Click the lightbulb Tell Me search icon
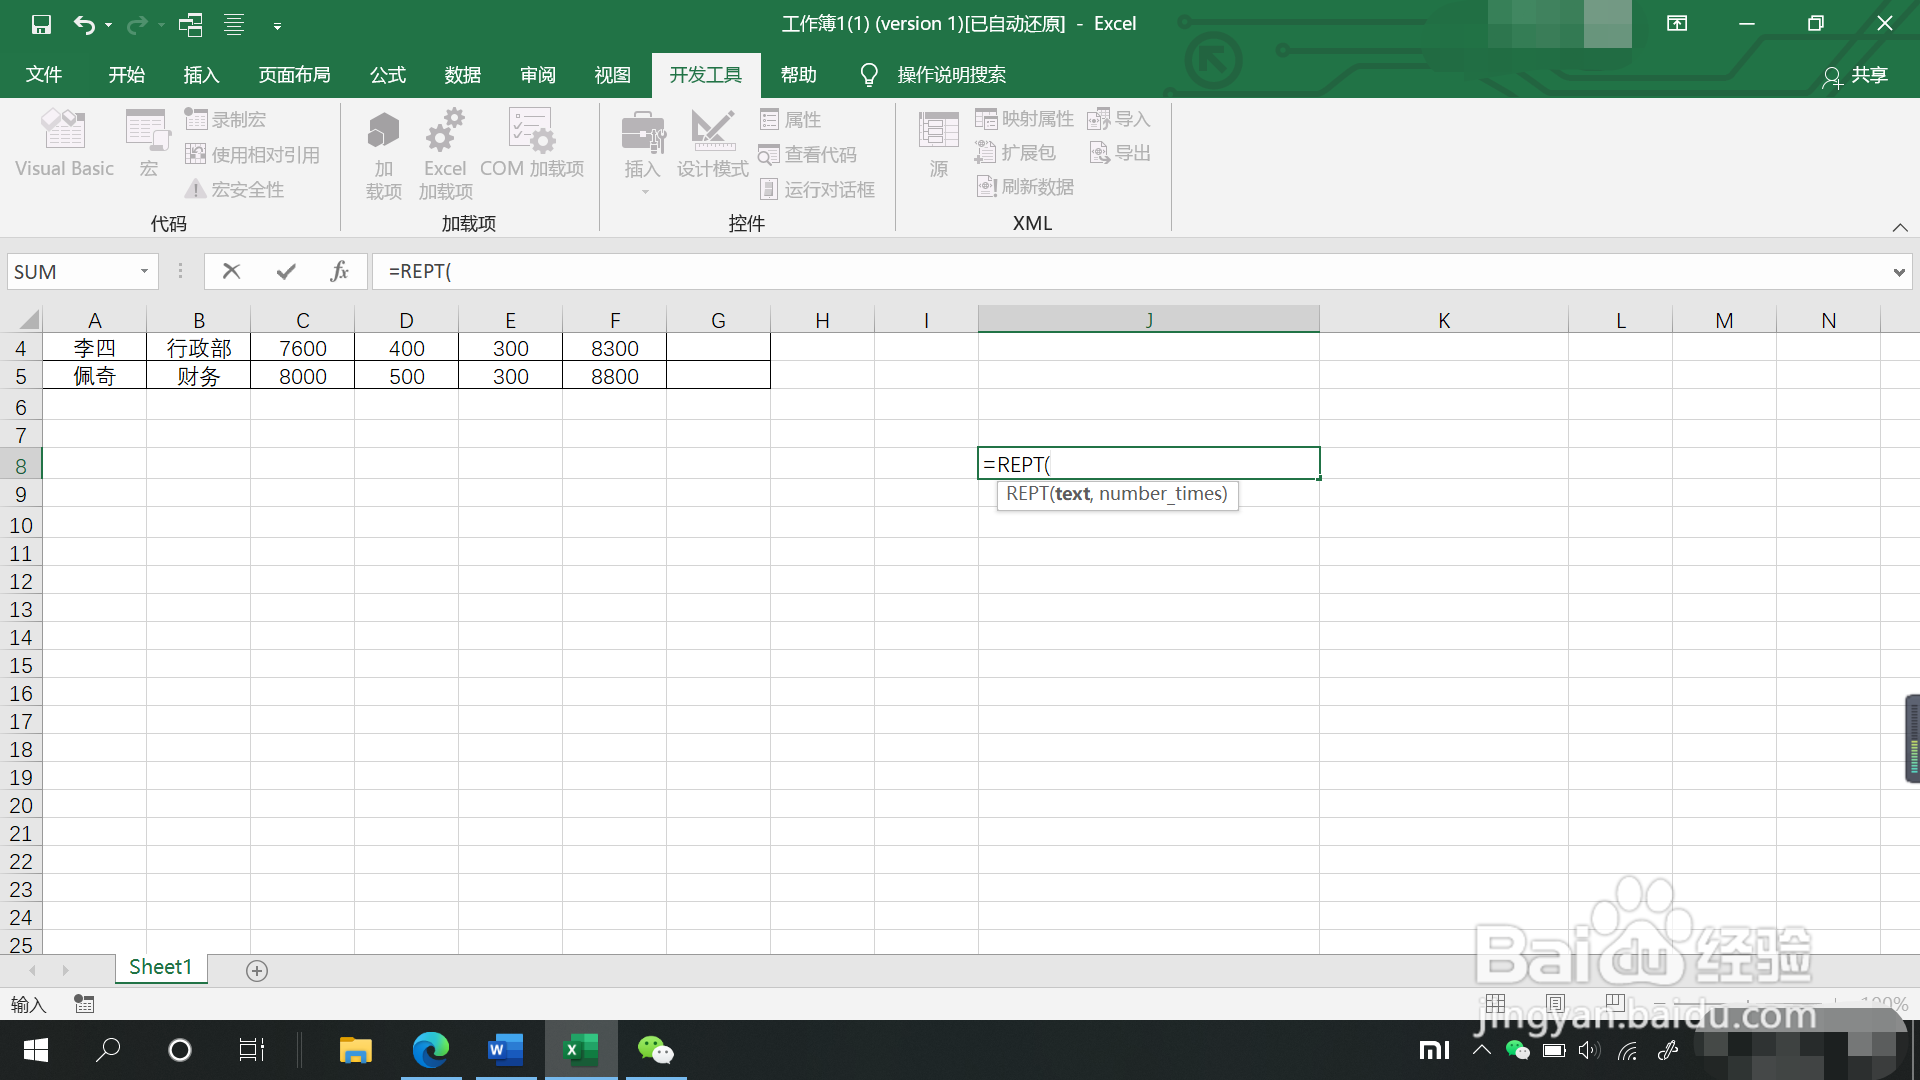The height and width of the screenshot is (1080, 1920). click(868, 75)
